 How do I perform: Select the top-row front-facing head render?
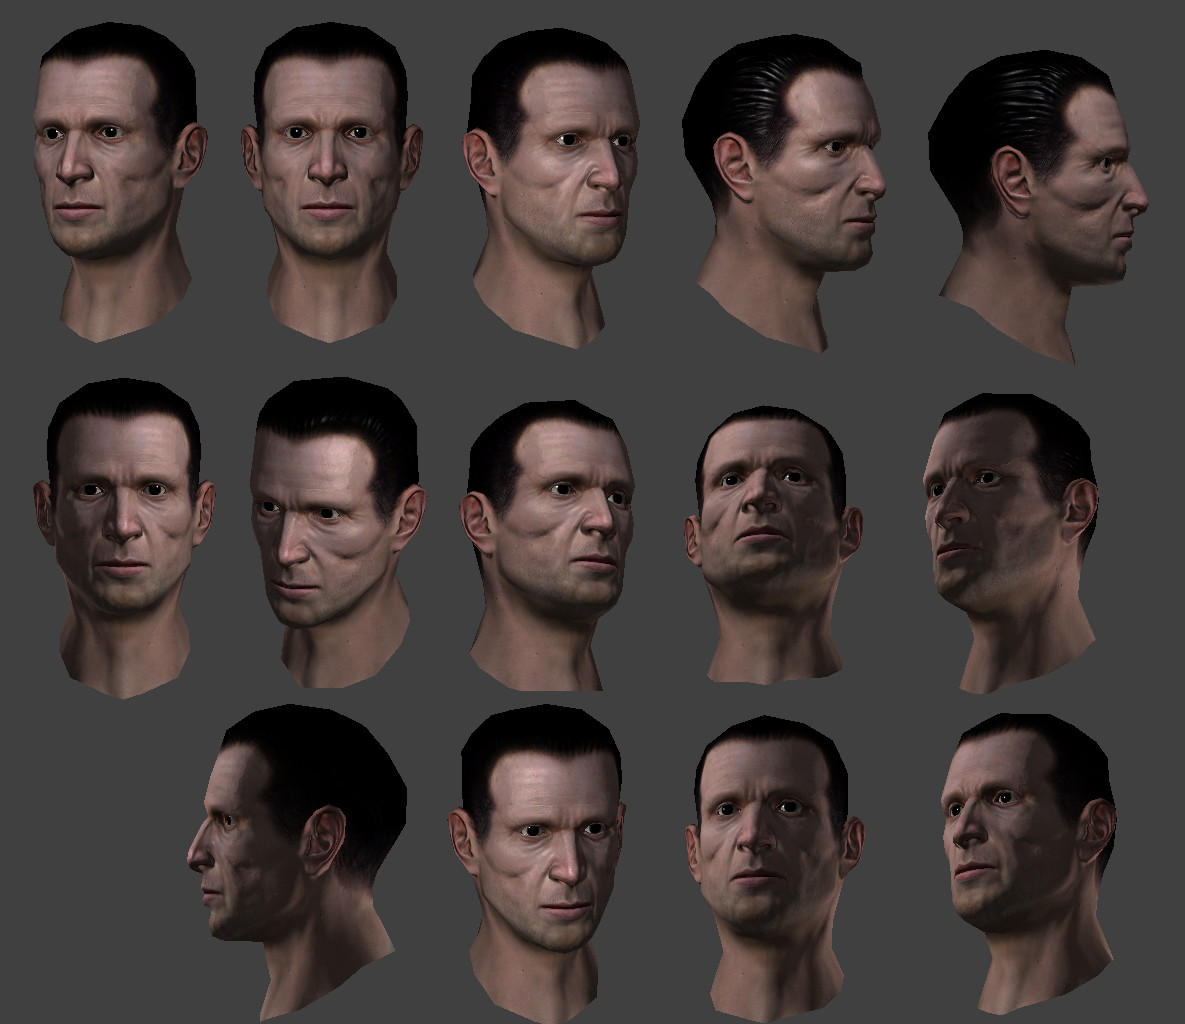coord(331,182)
